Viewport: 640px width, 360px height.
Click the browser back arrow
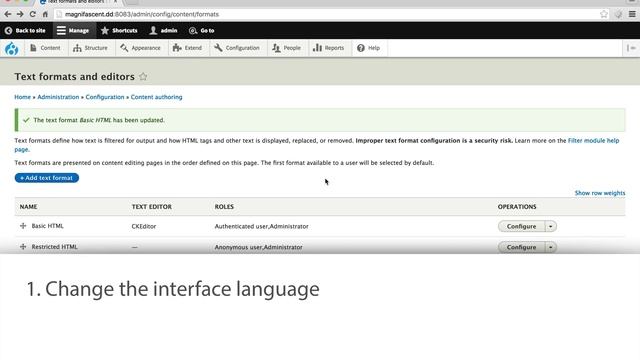tap(8, 14)
